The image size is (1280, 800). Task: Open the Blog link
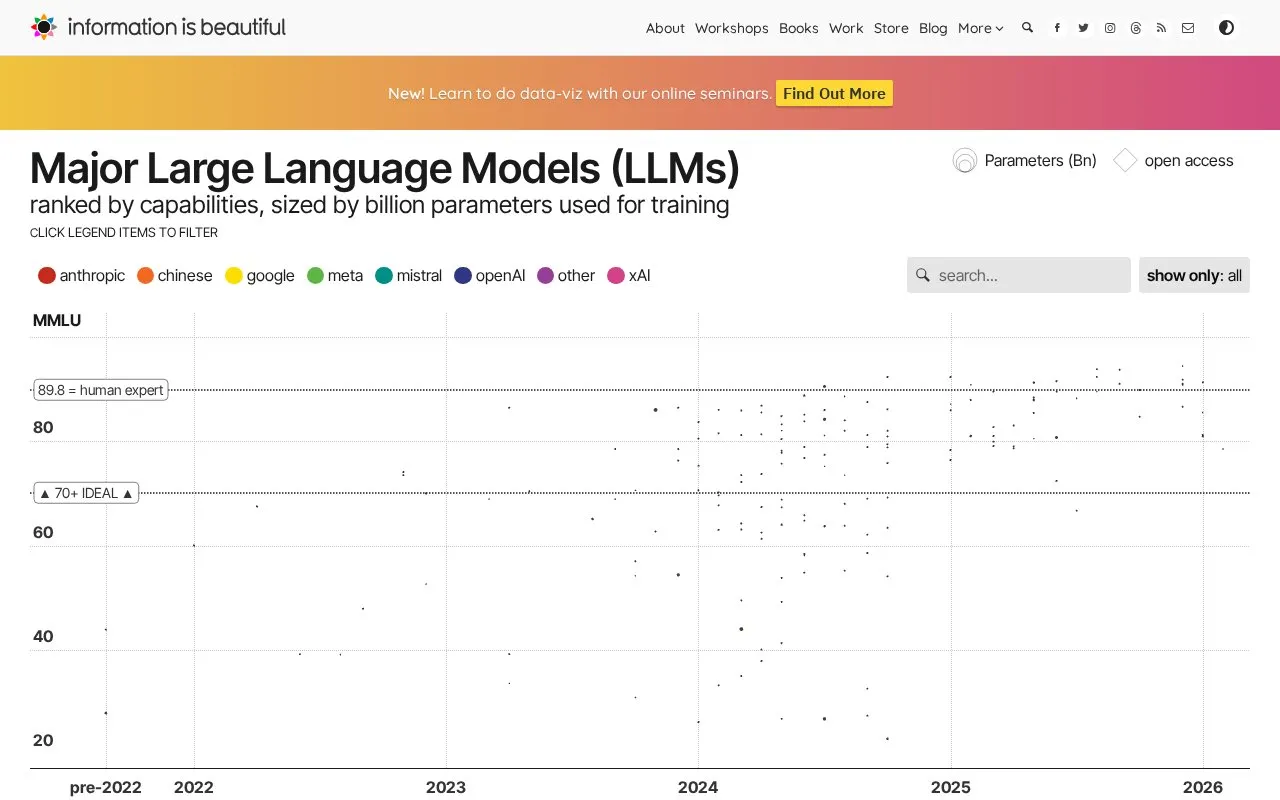[933, 28]
